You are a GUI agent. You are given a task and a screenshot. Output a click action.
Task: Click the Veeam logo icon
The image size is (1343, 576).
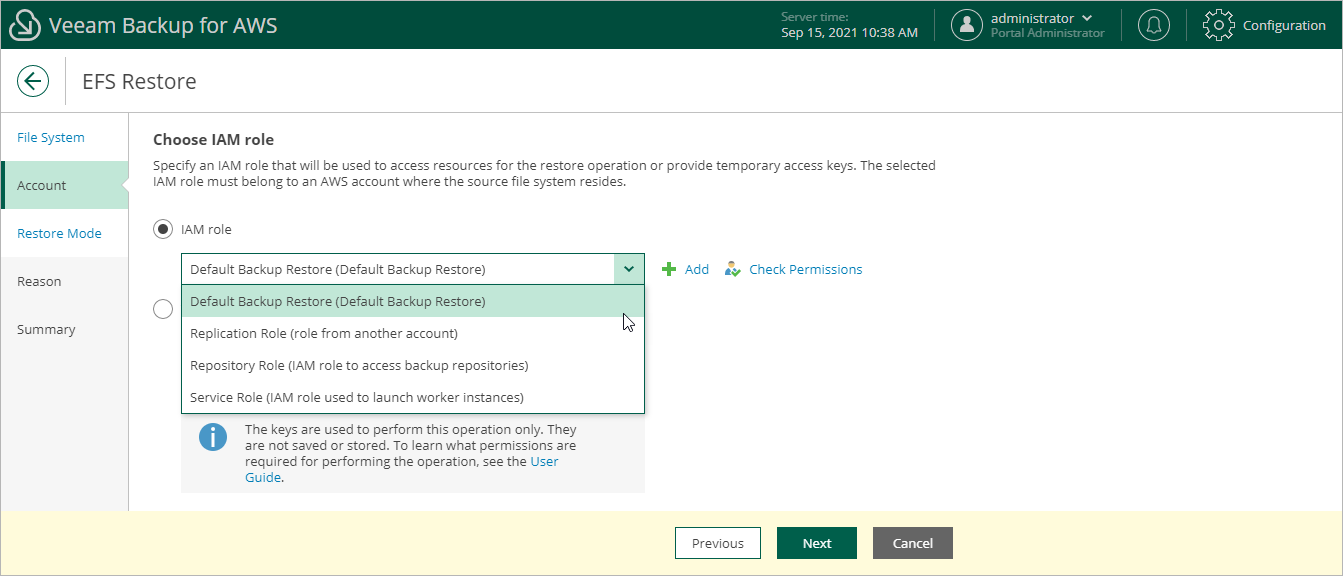[x=24, y=26]
